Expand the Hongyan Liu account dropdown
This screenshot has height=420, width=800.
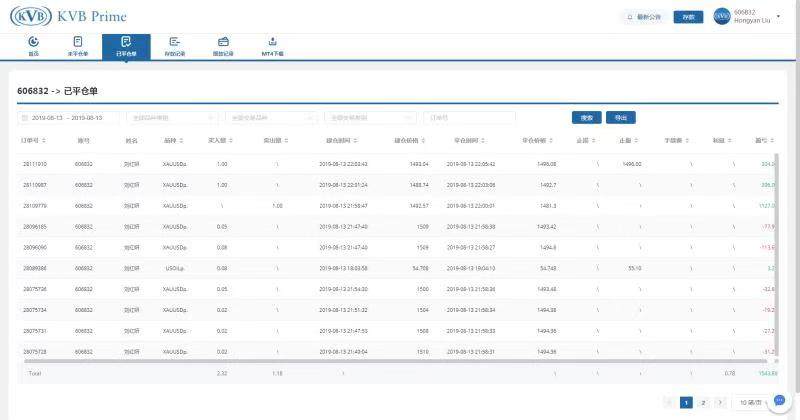tap(776, 17)
